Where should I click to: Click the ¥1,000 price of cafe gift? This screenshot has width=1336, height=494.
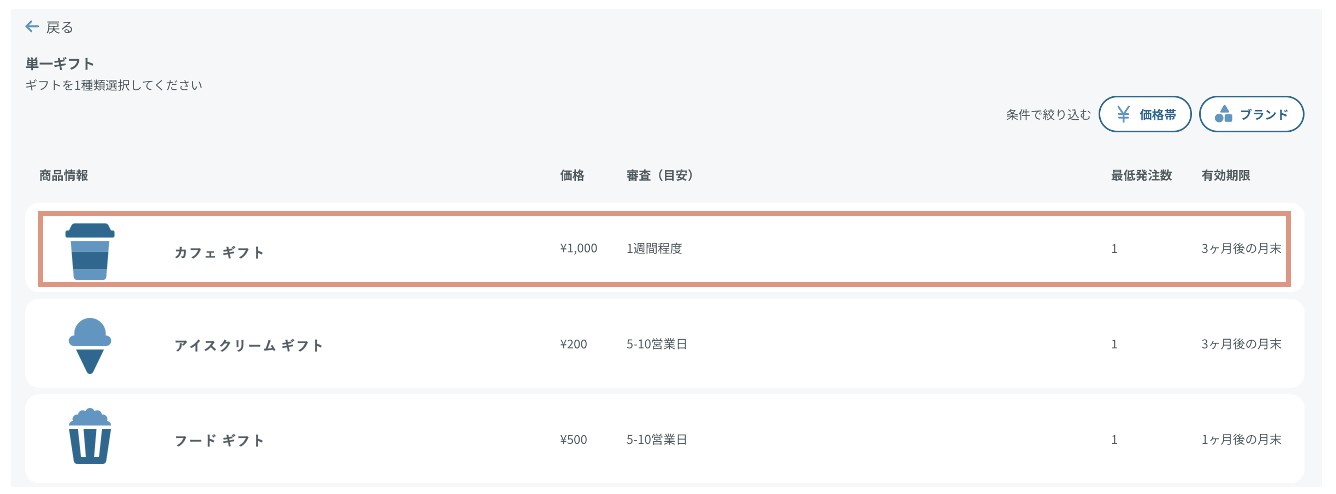pos(579,248)
